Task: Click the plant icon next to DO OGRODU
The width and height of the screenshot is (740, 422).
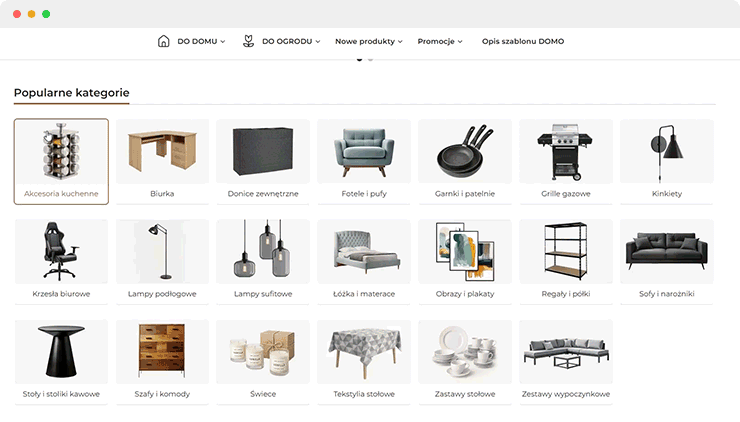Action: point(248,41)
